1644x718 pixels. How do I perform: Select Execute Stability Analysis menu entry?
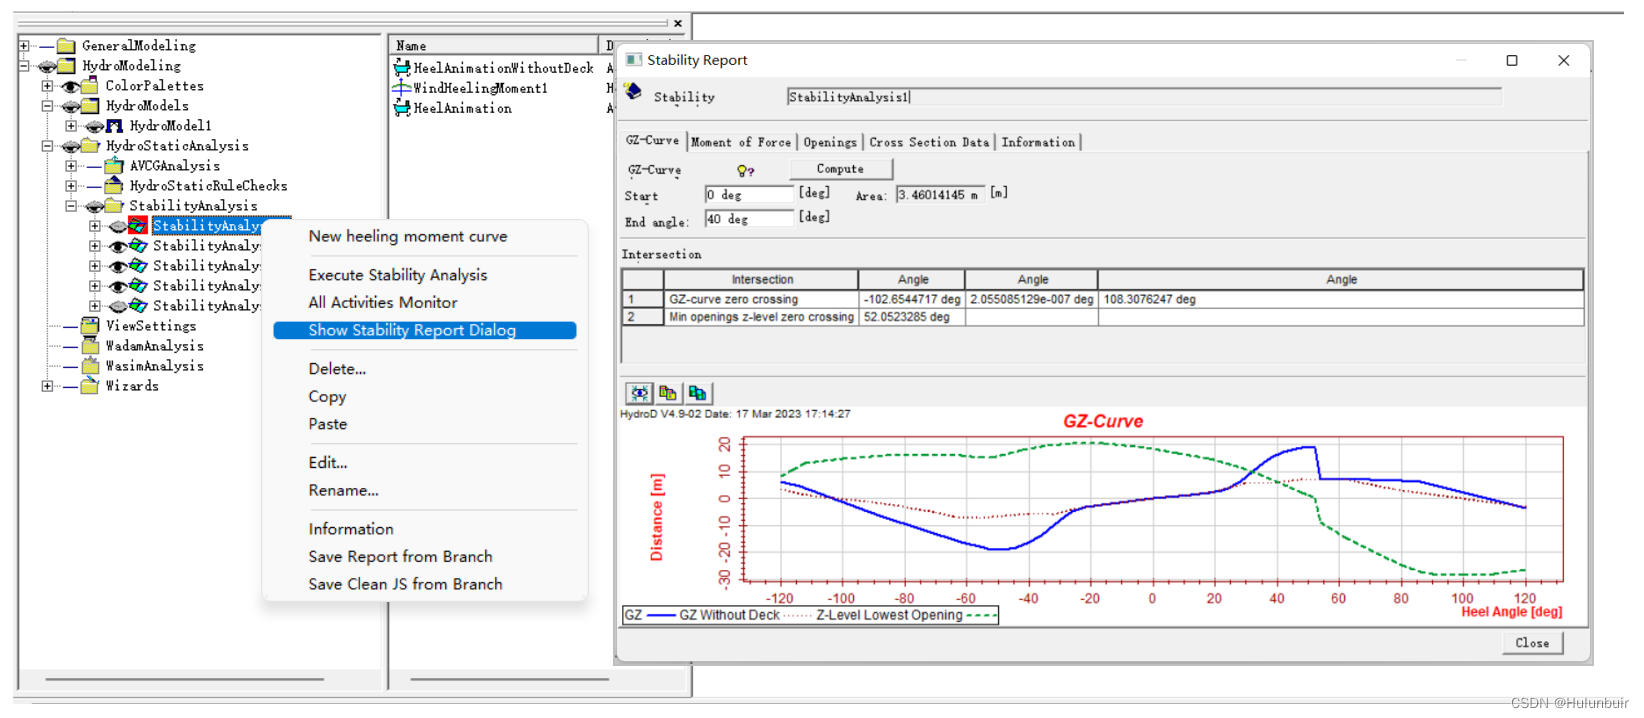(398, 275)
